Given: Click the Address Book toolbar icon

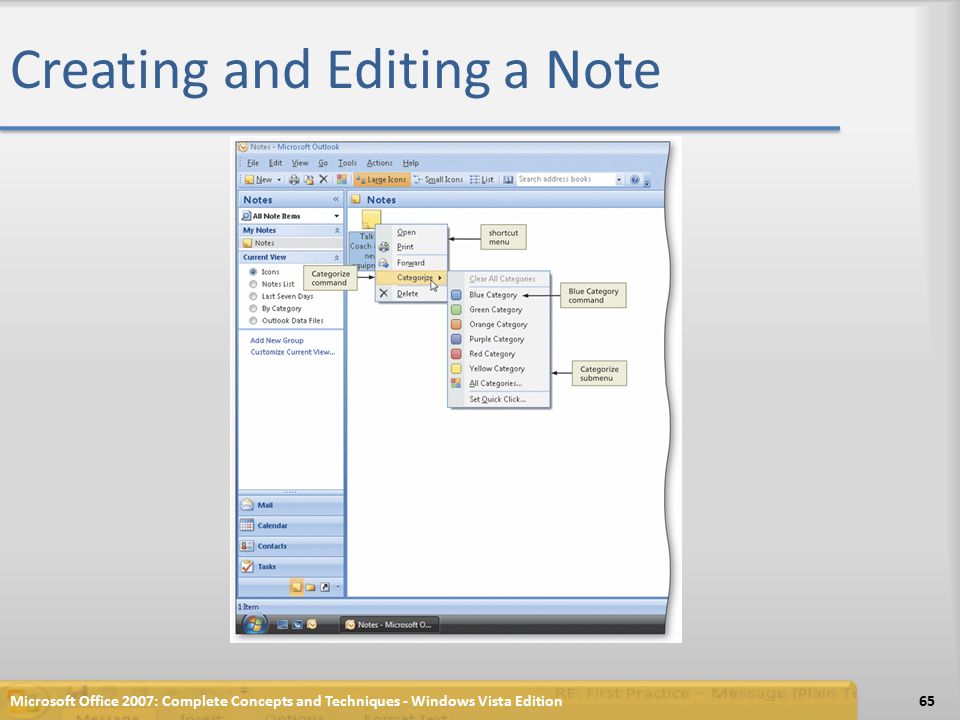Looking at the screenshot, I should click(x=508, y=179).
